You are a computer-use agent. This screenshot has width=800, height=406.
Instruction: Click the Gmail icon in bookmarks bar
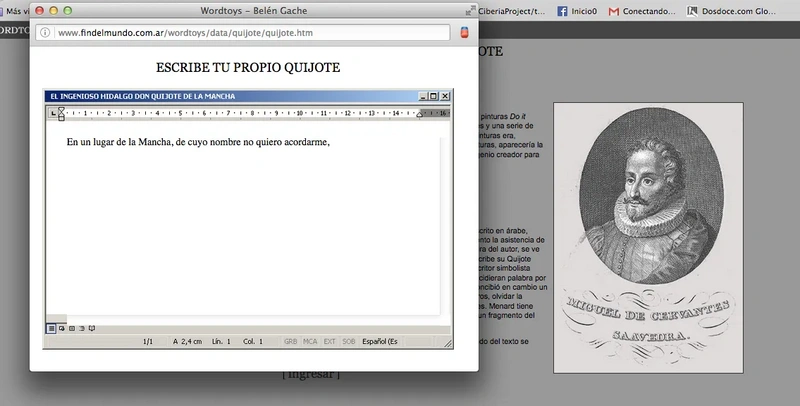click(x=614, y=11)
